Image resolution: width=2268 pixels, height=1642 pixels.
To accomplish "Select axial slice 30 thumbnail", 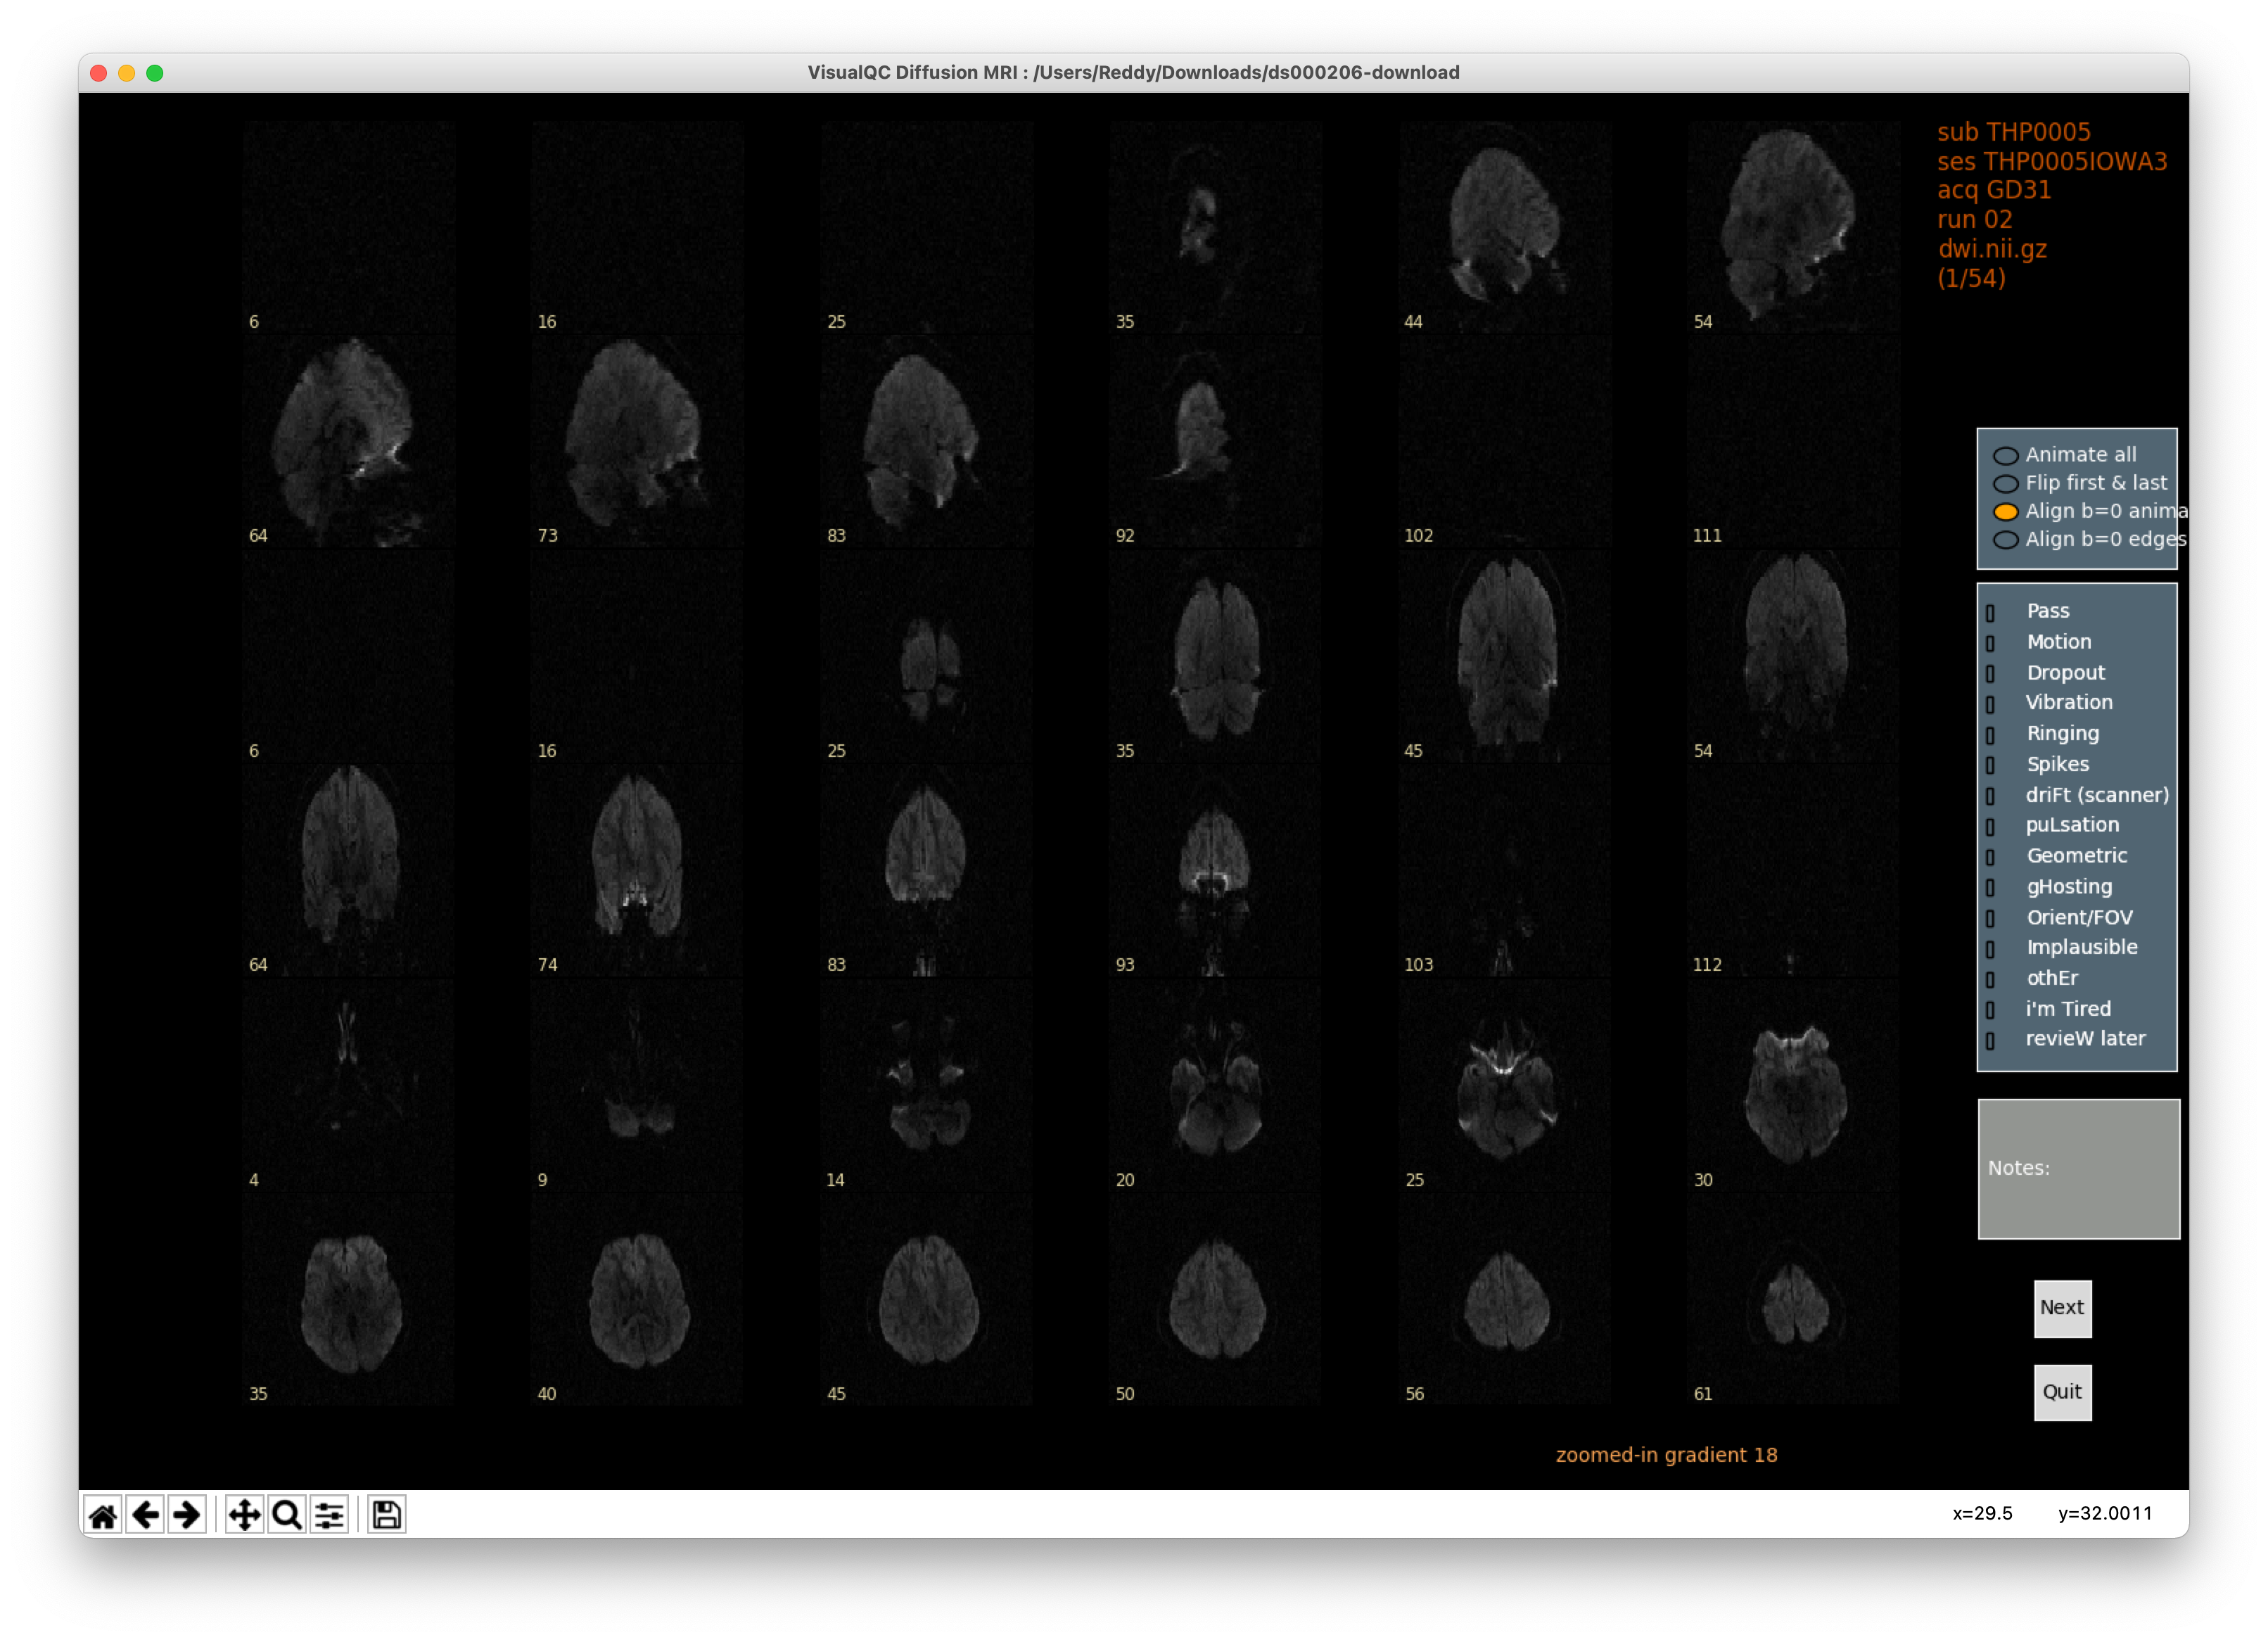I will [1794, 1085].
